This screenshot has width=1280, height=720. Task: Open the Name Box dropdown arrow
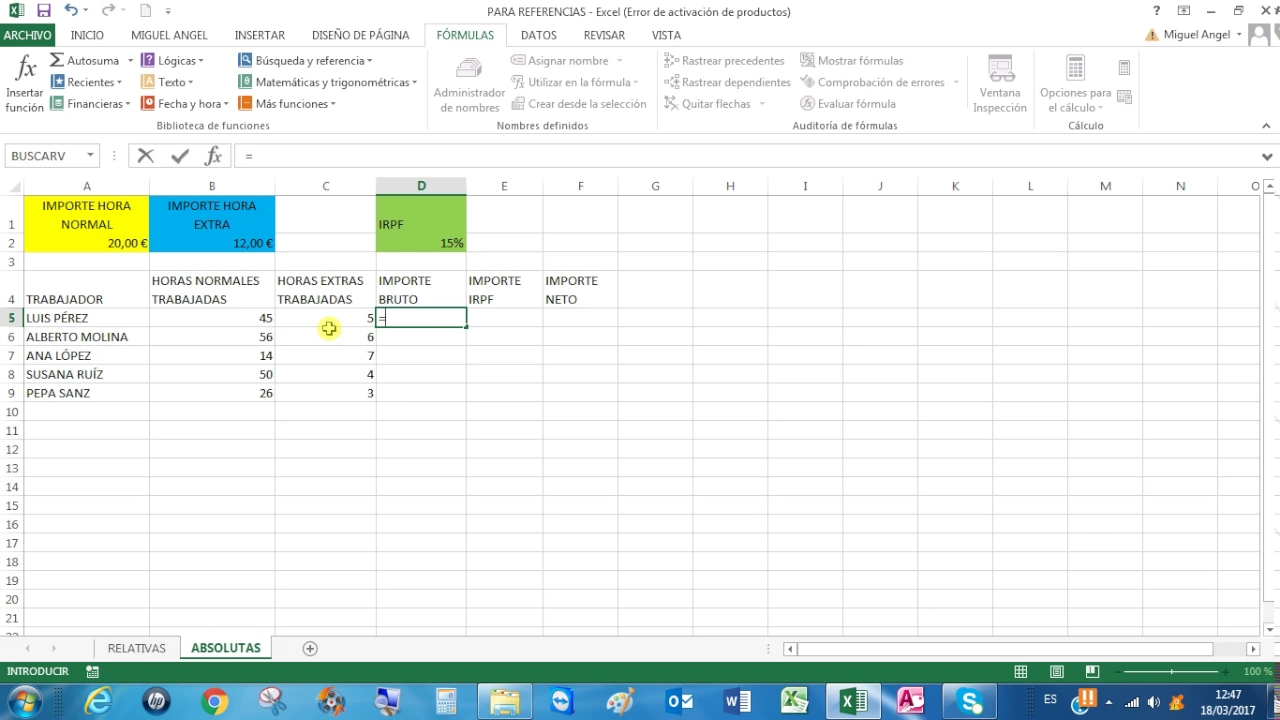pyautogui.click(x=90, y=156)
